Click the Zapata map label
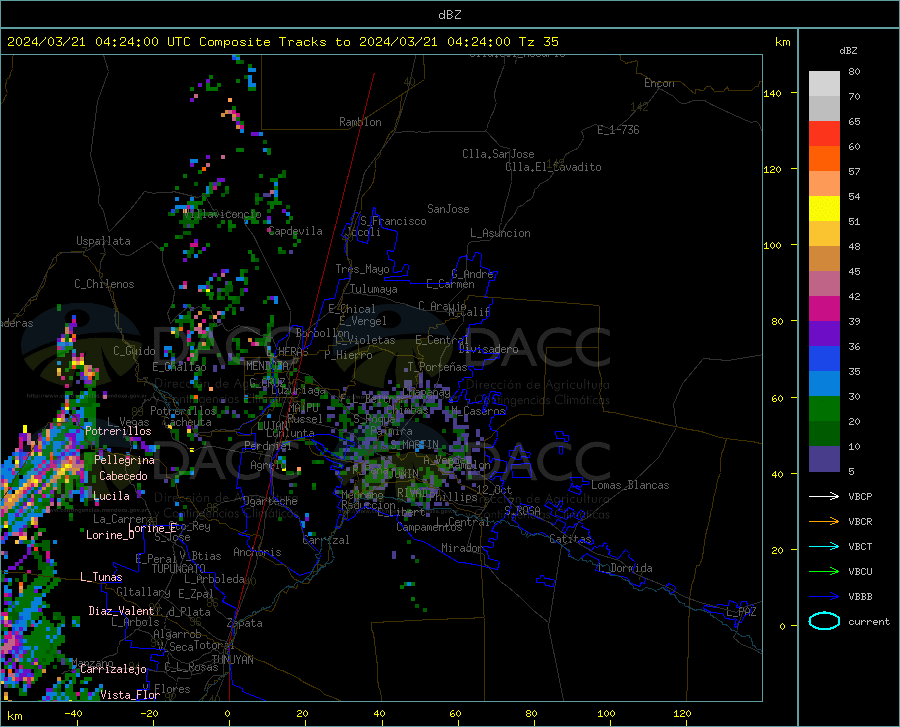Screen dimensions: 900x727 click(245, 623)
